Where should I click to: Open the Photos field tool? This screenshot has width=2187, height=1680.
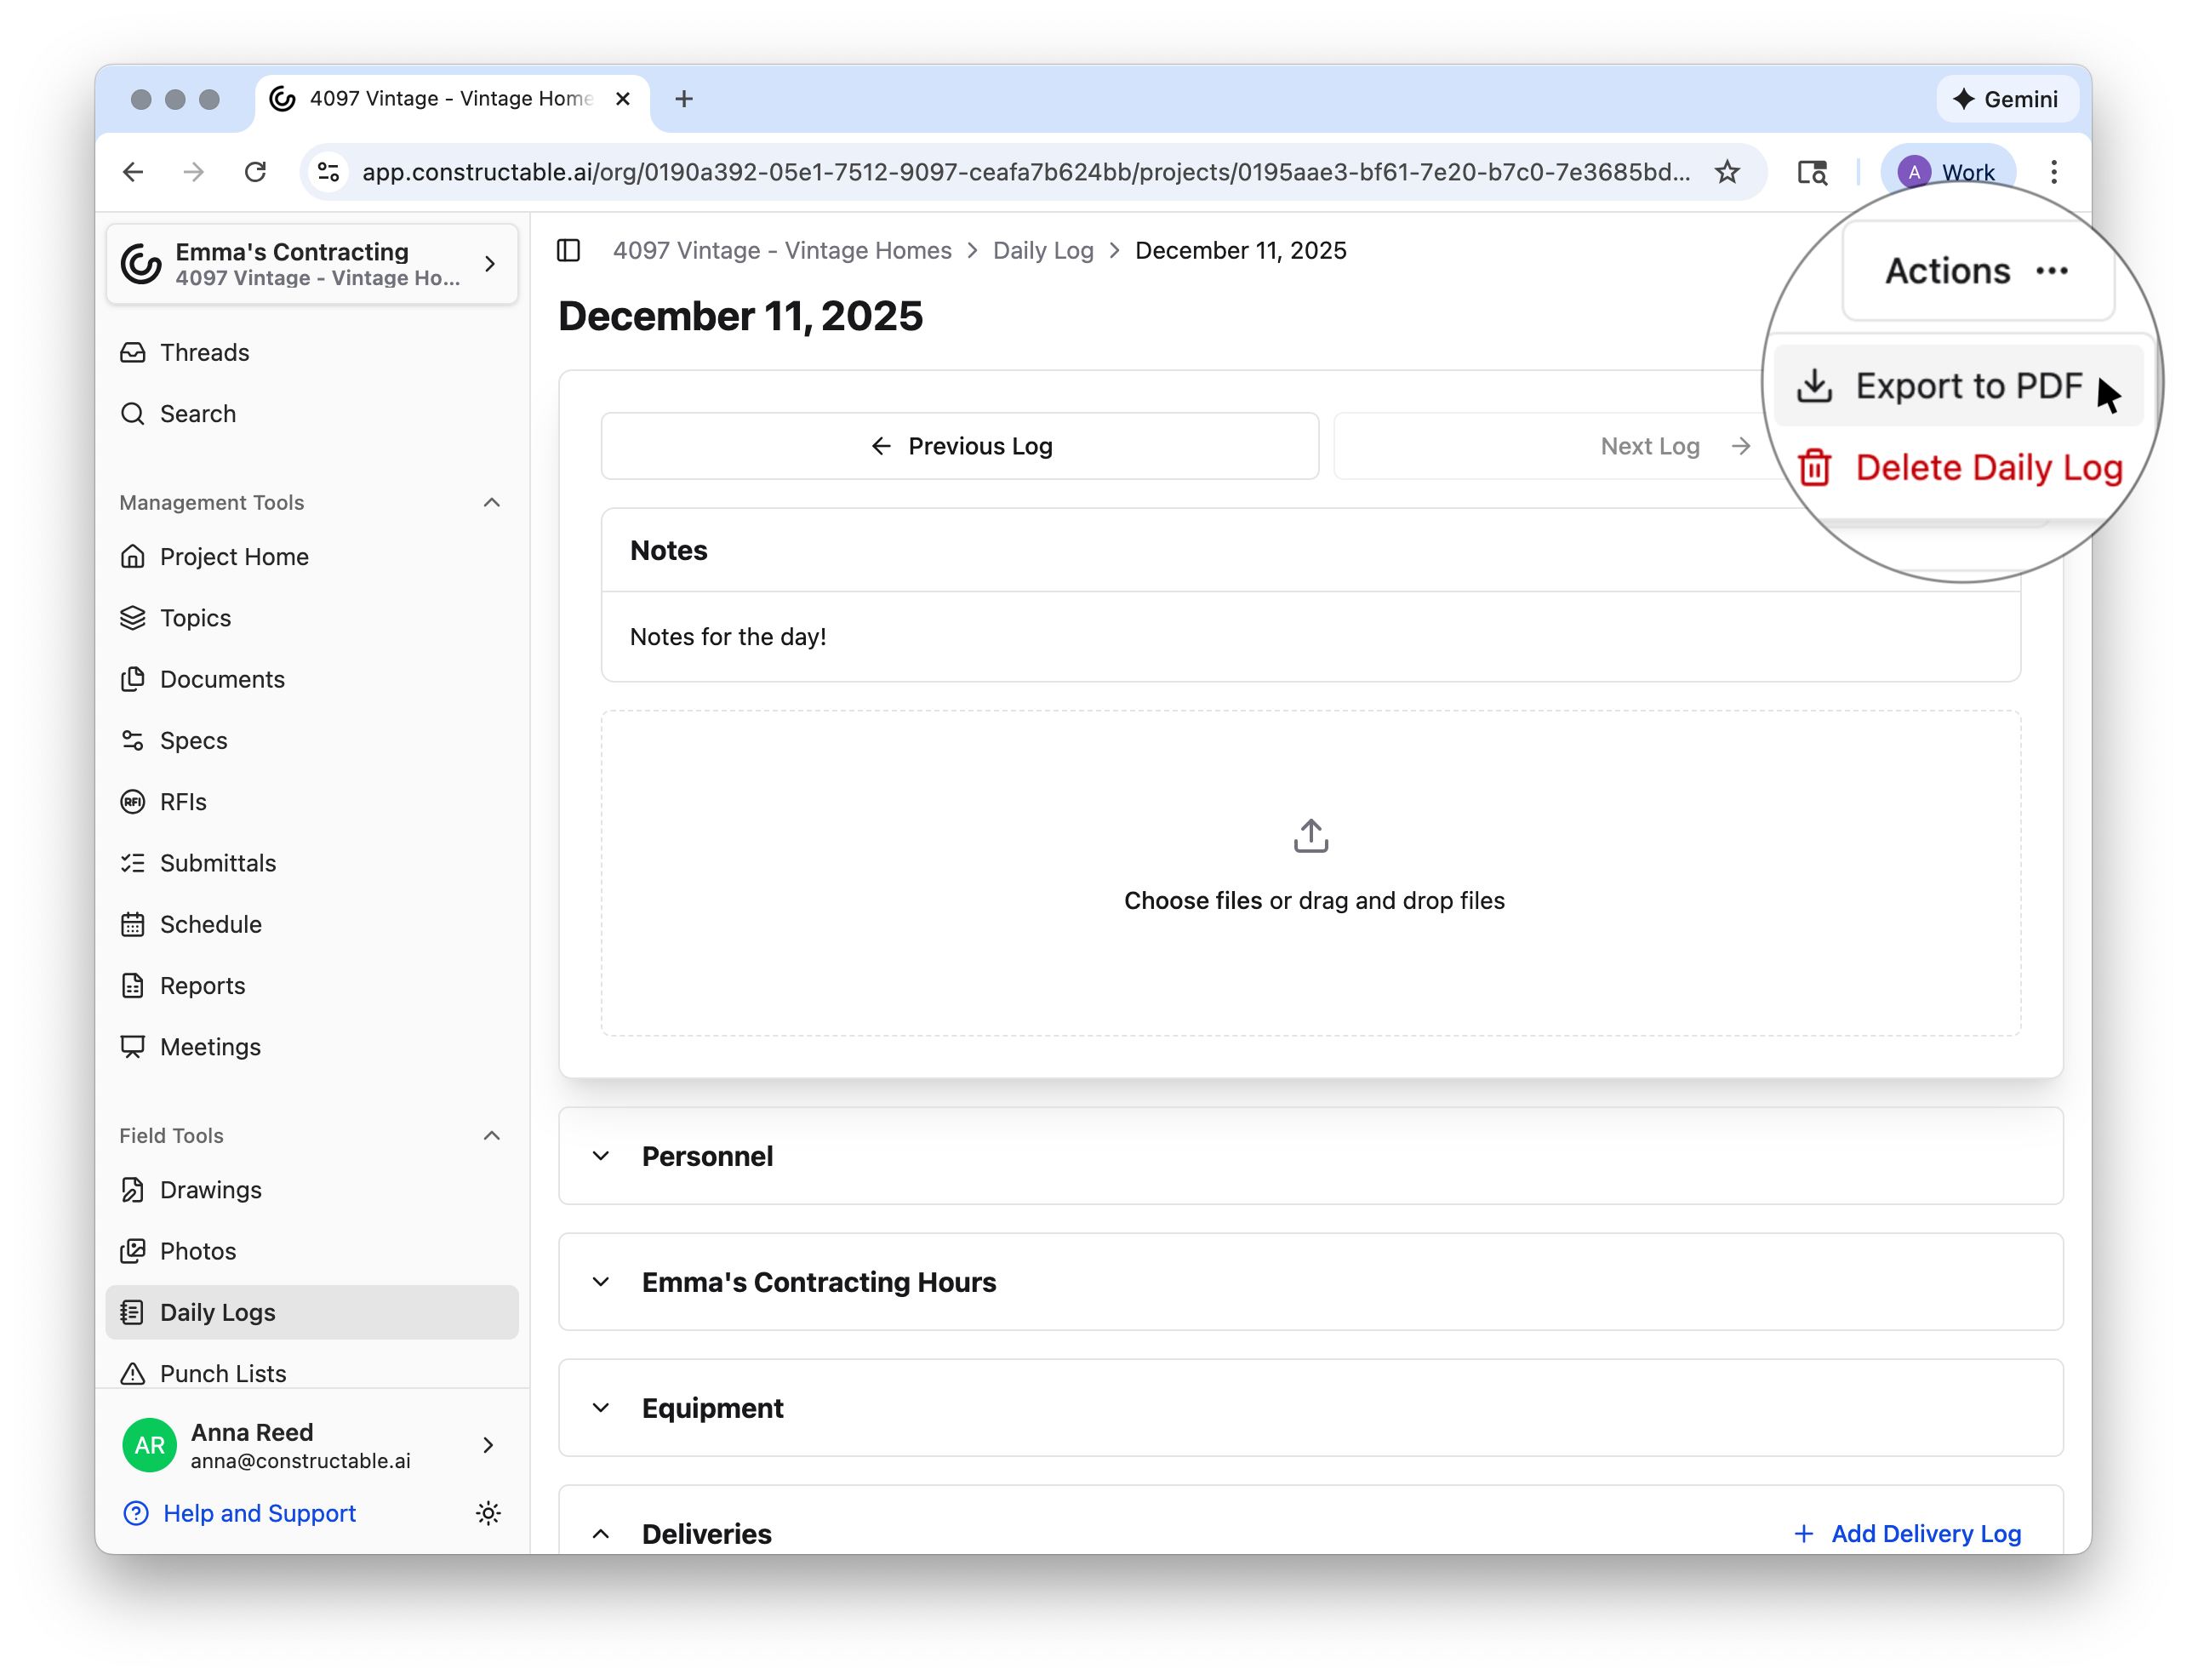tap(311, 1250)
